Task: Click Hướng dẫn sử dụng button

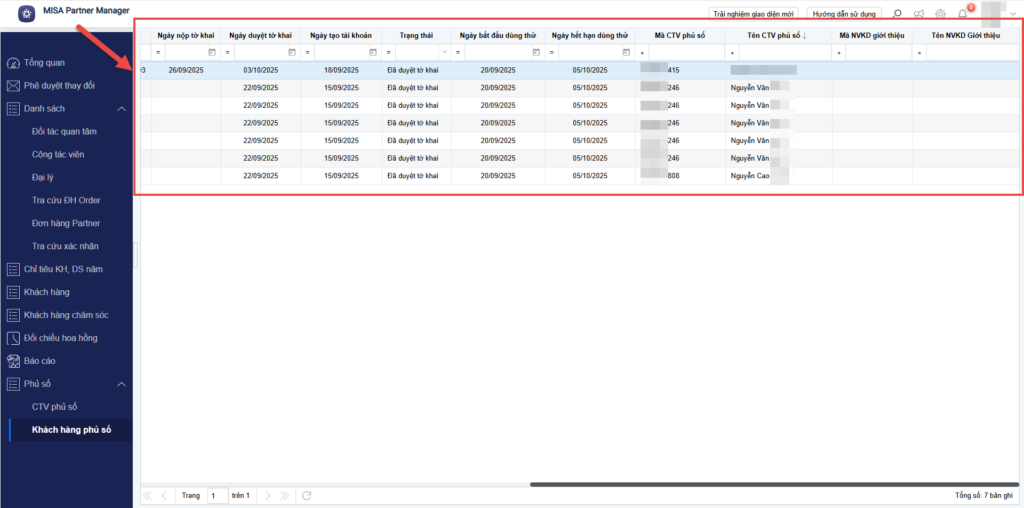Action: point(842,14)
